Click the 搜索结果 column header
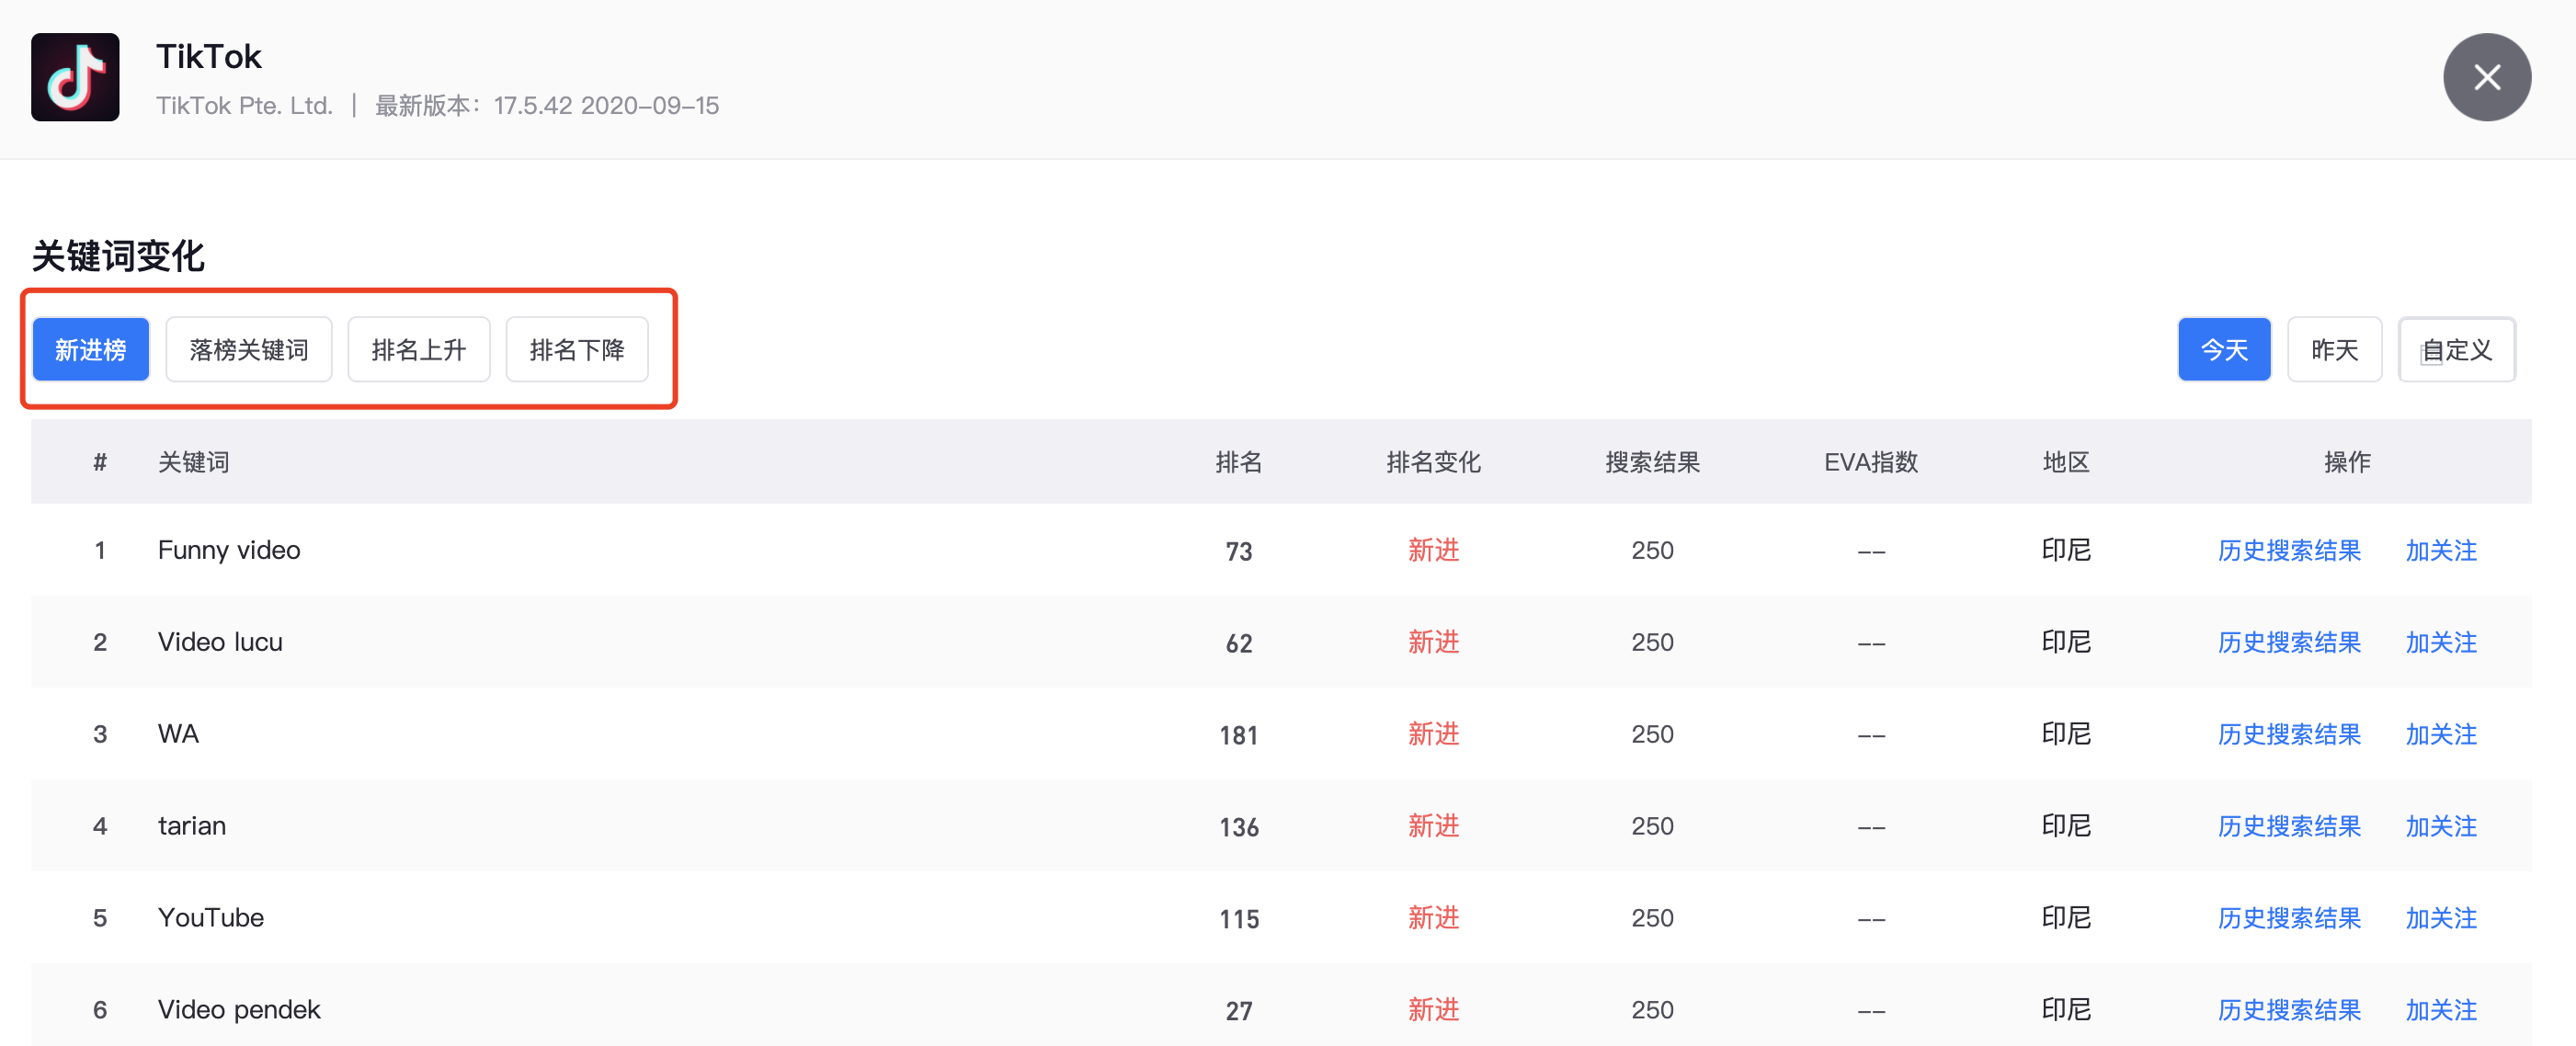2576x1046 pixels. pyautogui.click(x=1652, y=462)
